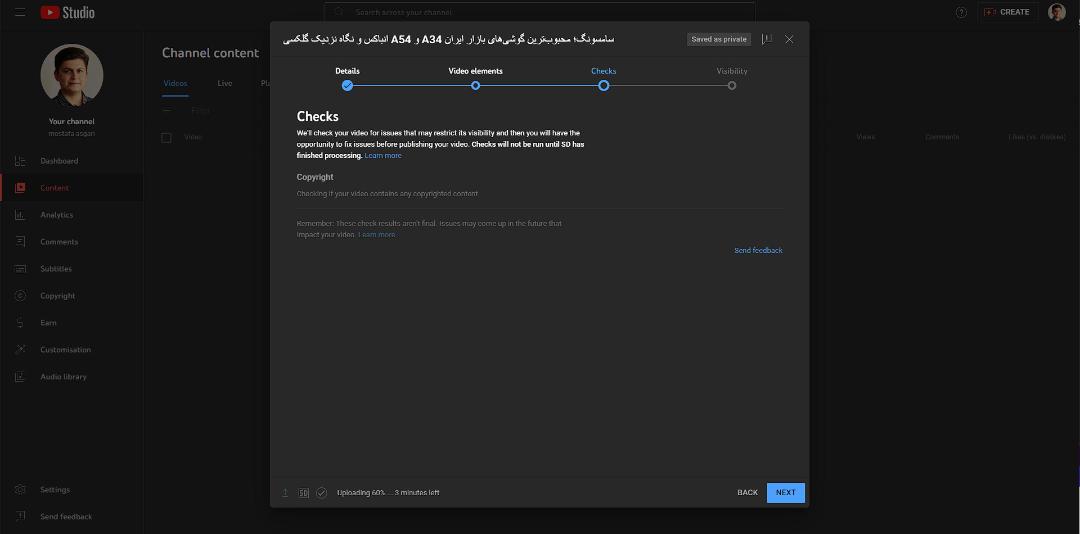This screenshot has width=1080, height=534.
Task: Click the Audio library icon
Action: pos(20,377)
